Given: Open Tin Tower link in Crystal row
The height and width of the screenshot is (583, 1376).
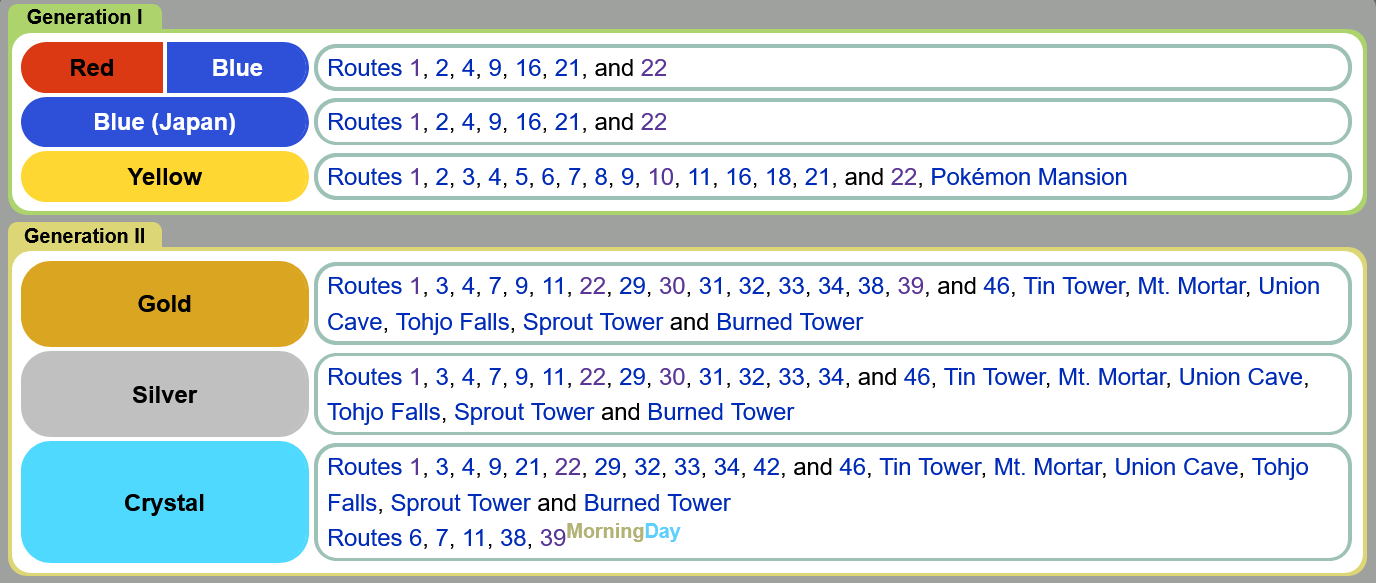Looking at the screenshot, I should click(931, 467).
